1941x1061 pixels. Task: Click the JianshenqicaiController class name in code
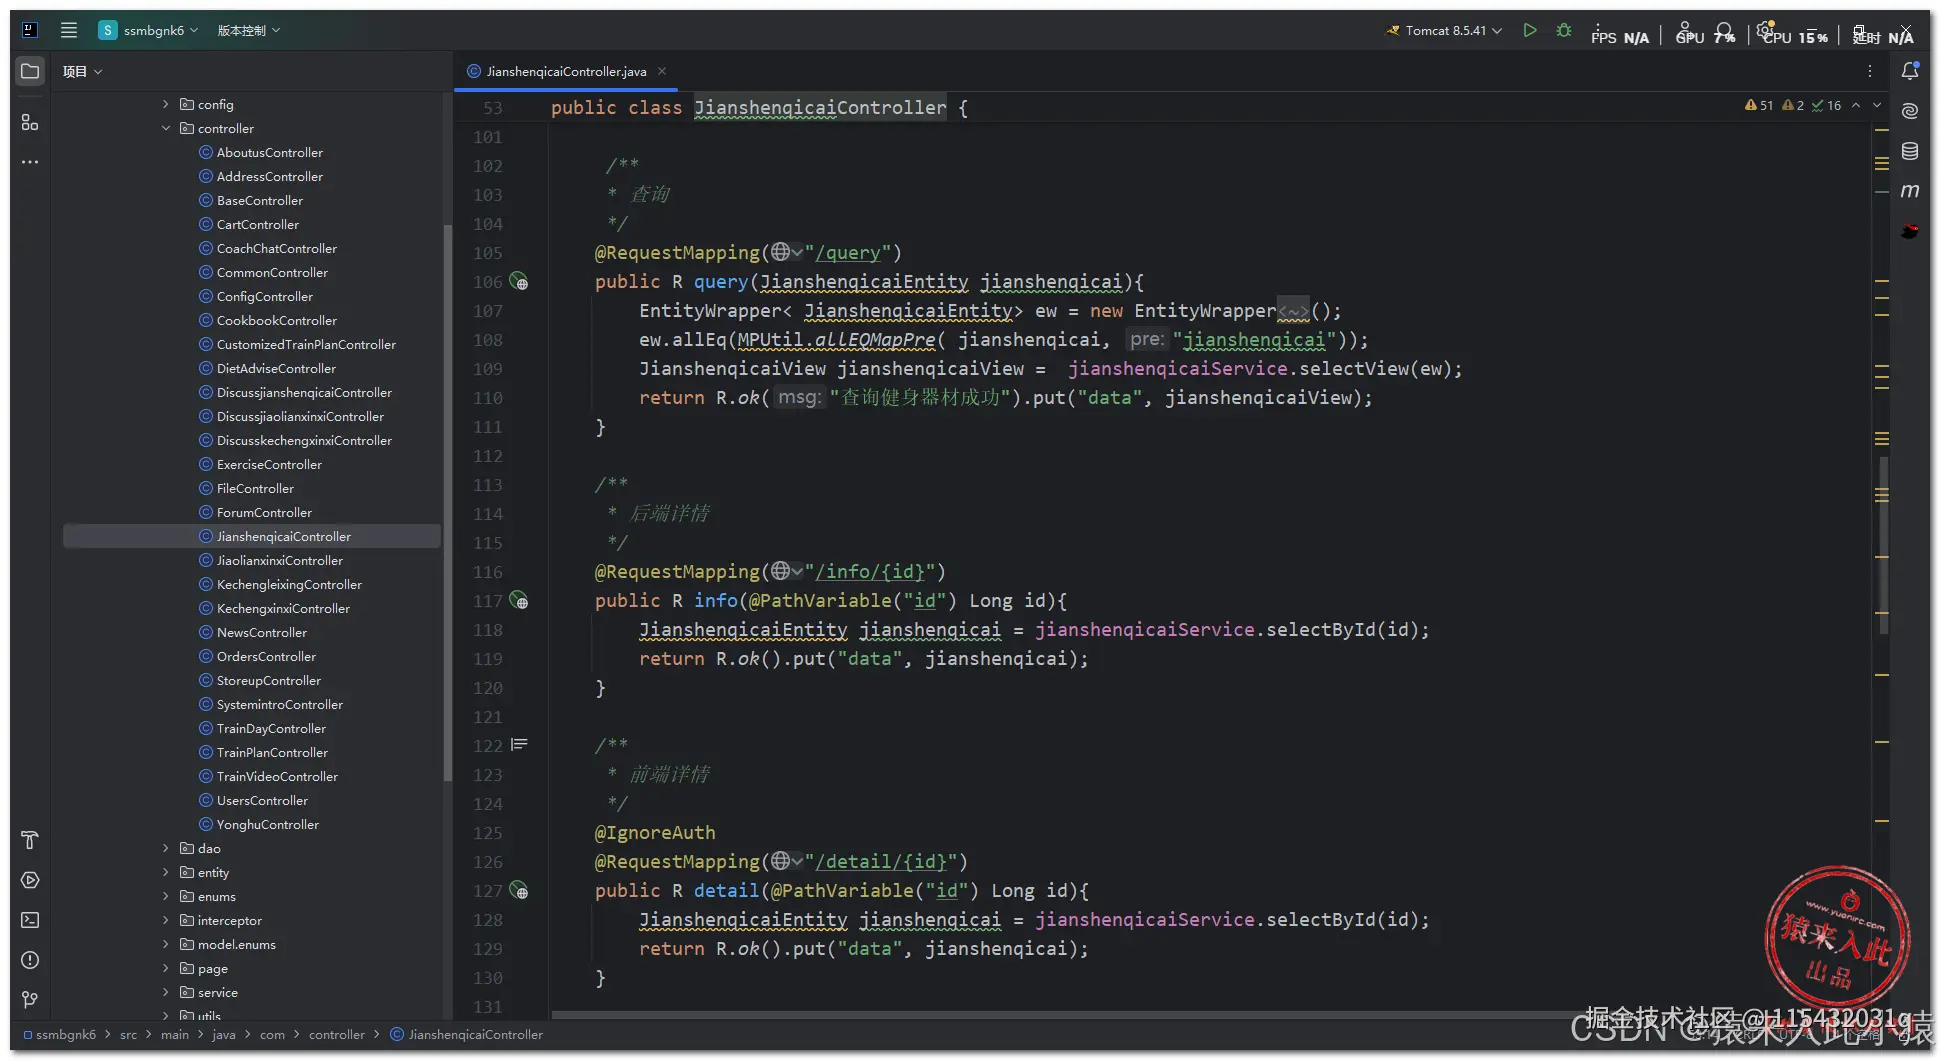click(x=820, y=107)
